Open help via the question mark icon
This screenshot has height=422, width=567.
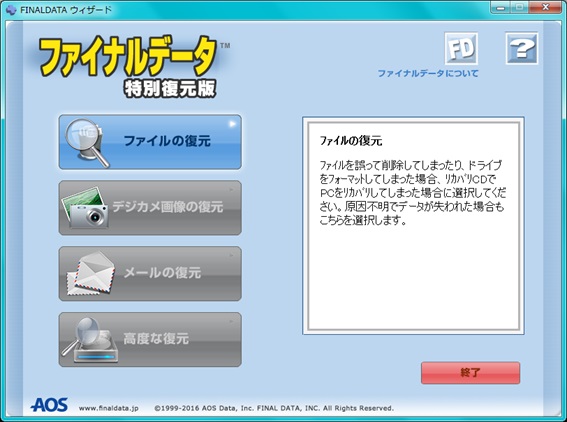pyautogui.click(x=522, y=48)
